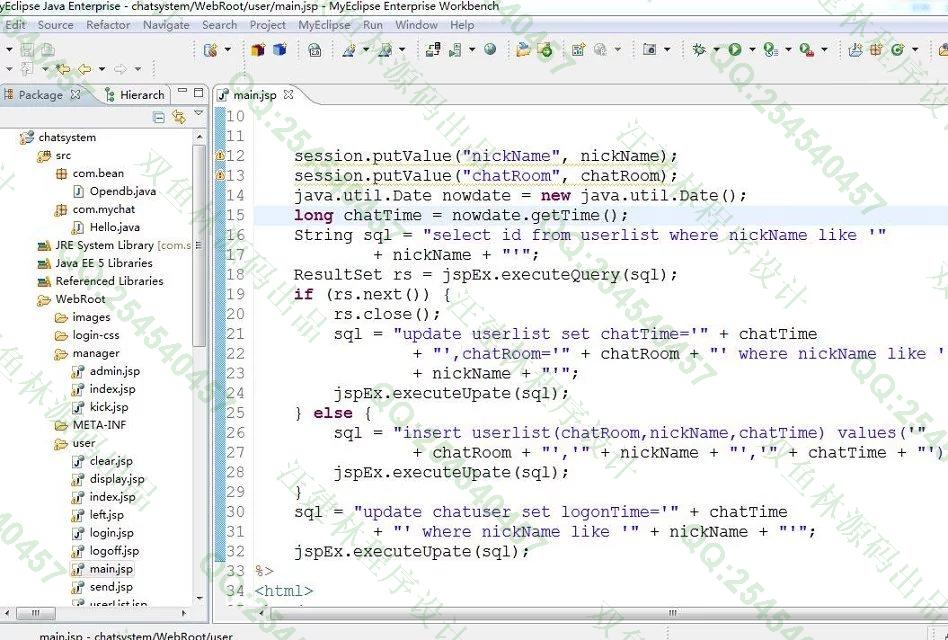Minimize the Package Explorer panel

coord(180,94)
